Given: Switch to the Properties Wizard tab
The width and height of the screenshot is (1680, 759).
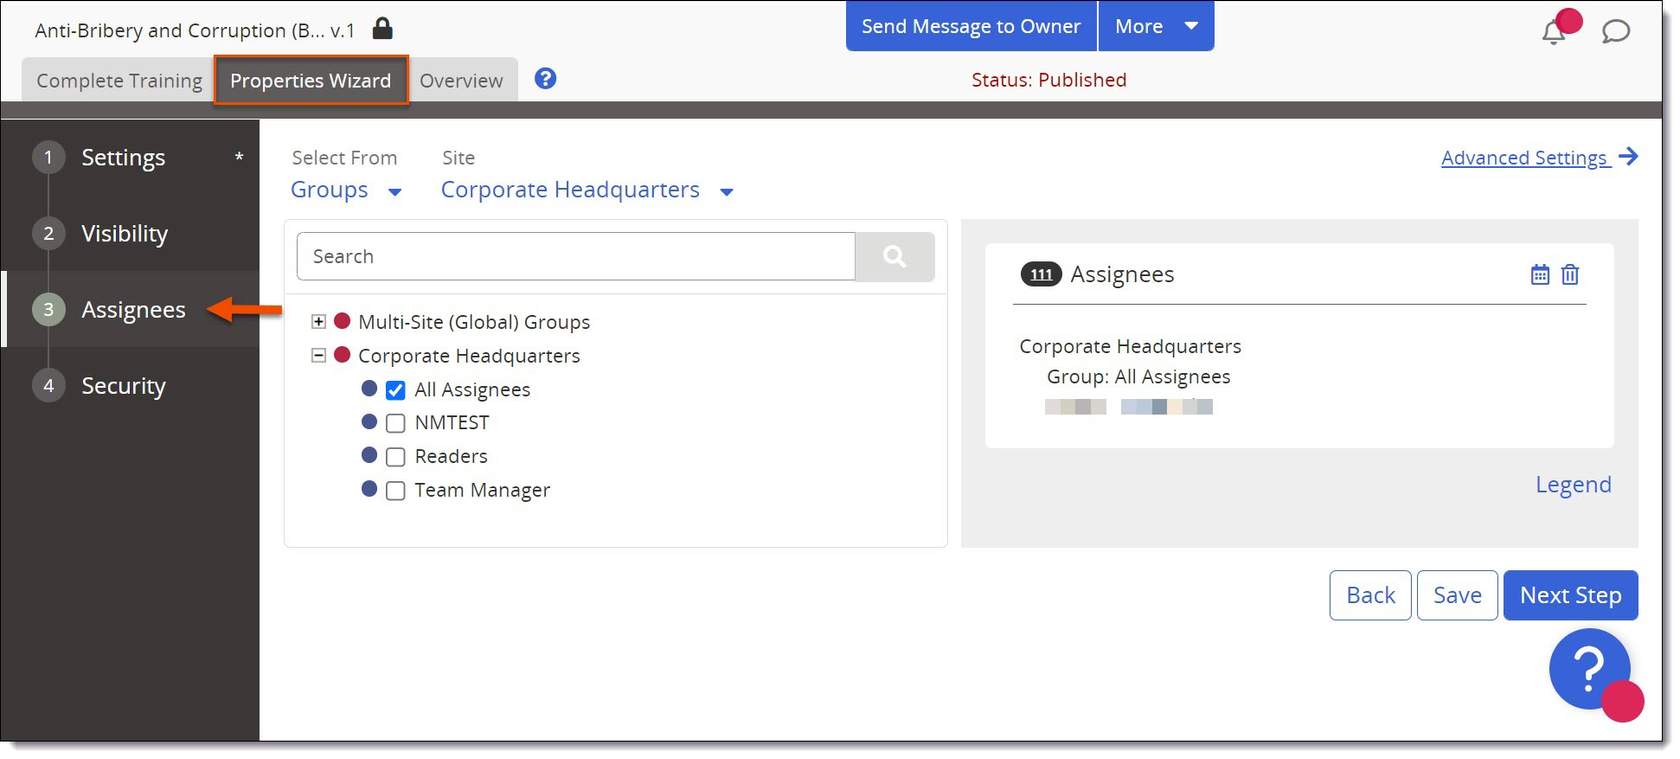Looking at the screenshot, I should (311, 80).
